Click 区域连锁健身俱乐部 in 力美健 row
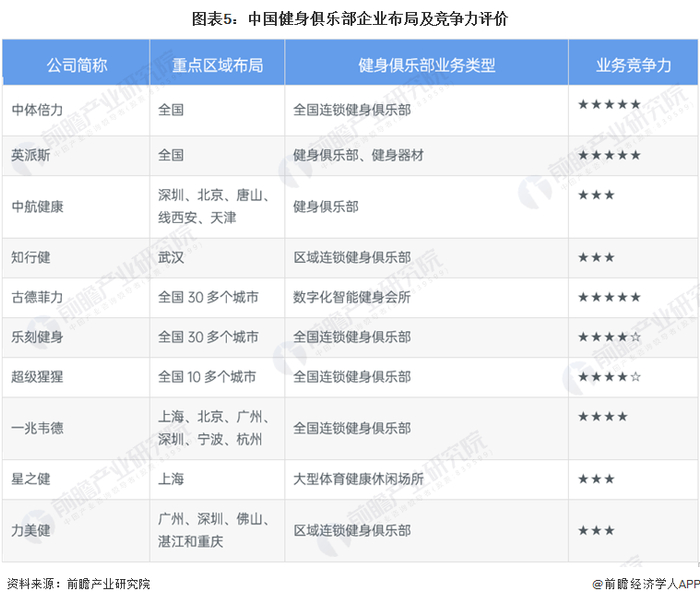The width and height of the screenshot is (700, 603). pyautogui.click(x=352, y=530)
